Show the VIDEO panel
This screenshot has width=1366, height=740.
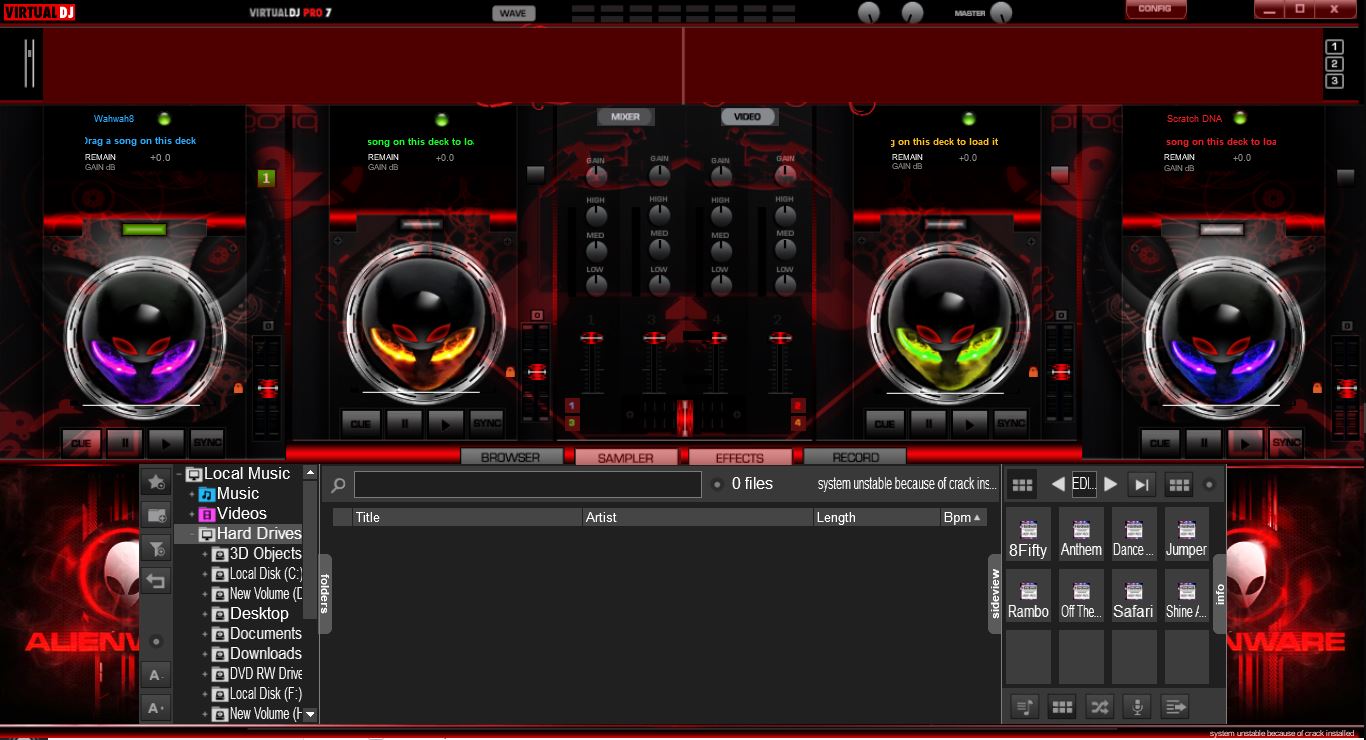[x=747, y=117]
